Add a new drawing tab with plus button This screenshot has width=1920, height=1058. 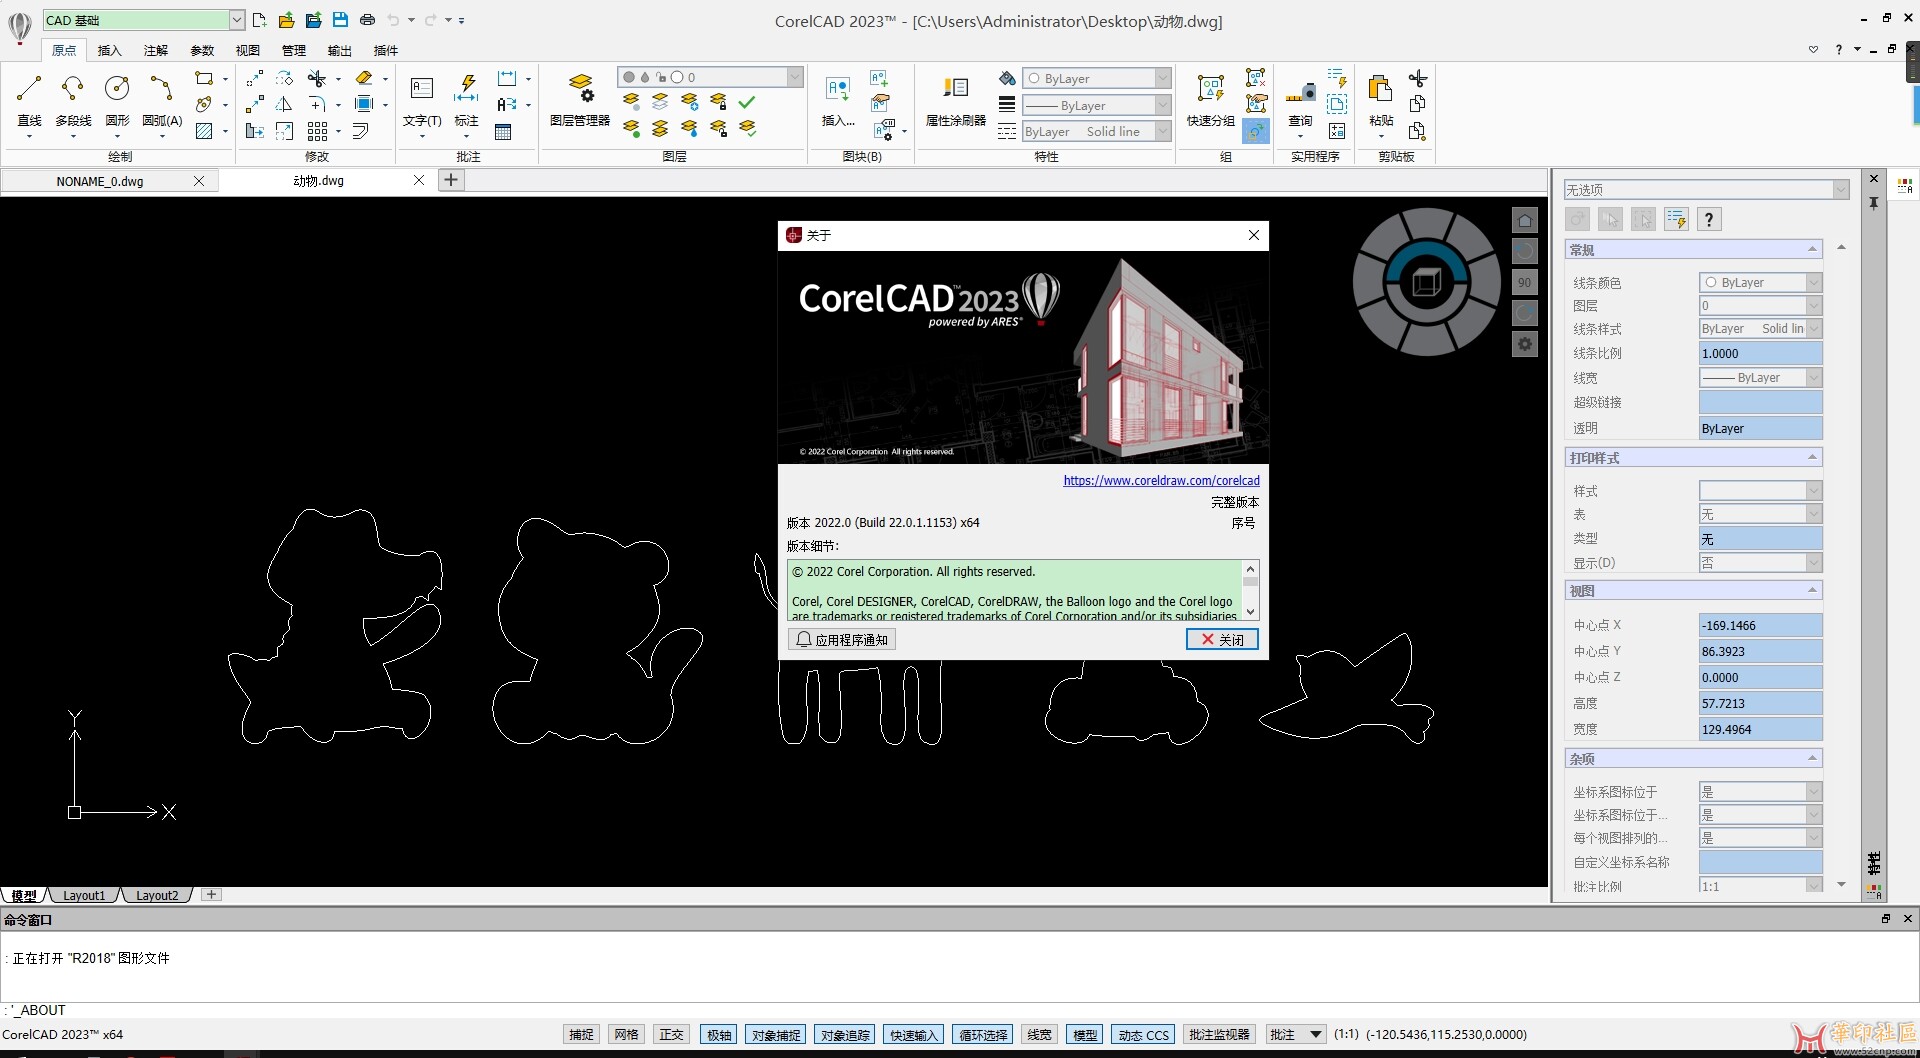click(x=451, y=180)
